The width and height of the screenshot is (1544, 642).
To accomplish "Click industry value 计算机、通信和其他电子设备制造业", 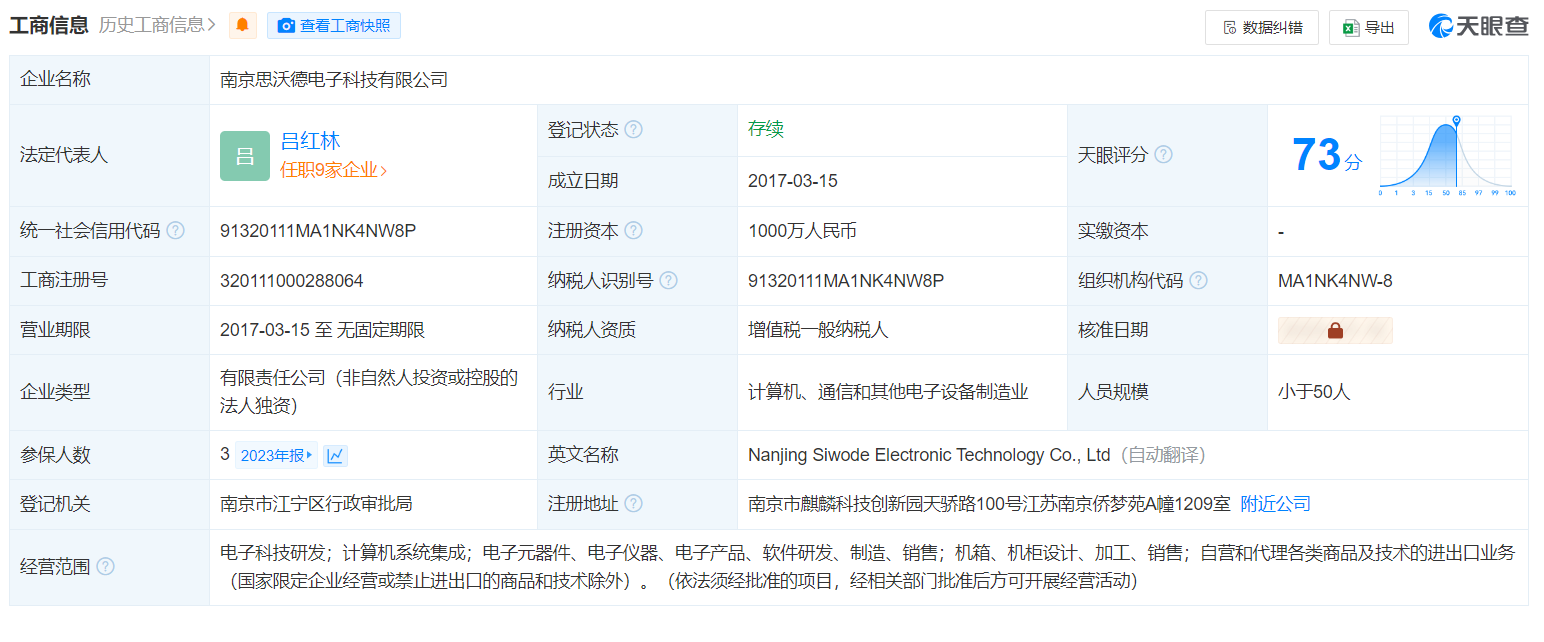I will coord(888,392).
